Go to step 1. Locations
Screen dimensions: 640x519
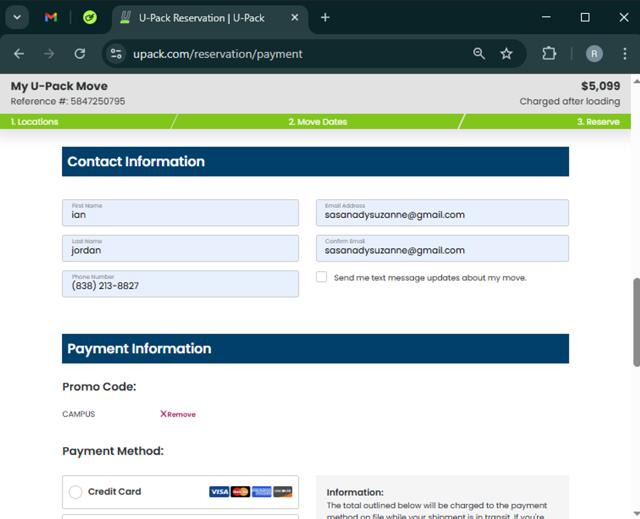[x=34, y=122]
